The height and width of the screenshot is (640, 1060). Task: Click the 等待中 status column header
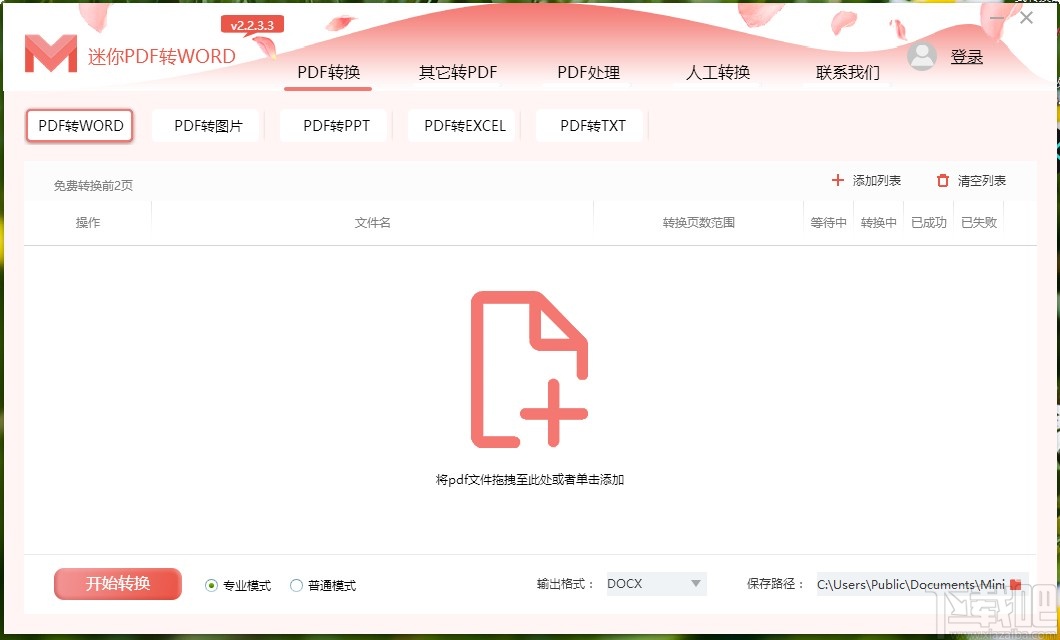(x=828, y=222)
